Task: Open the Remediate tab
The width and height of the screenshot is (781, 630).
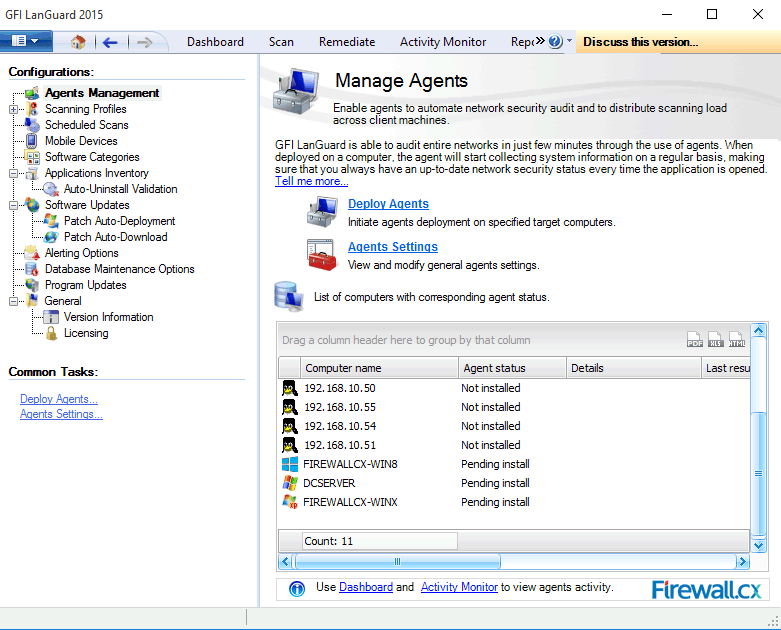Action: click(x=347, y=42)
